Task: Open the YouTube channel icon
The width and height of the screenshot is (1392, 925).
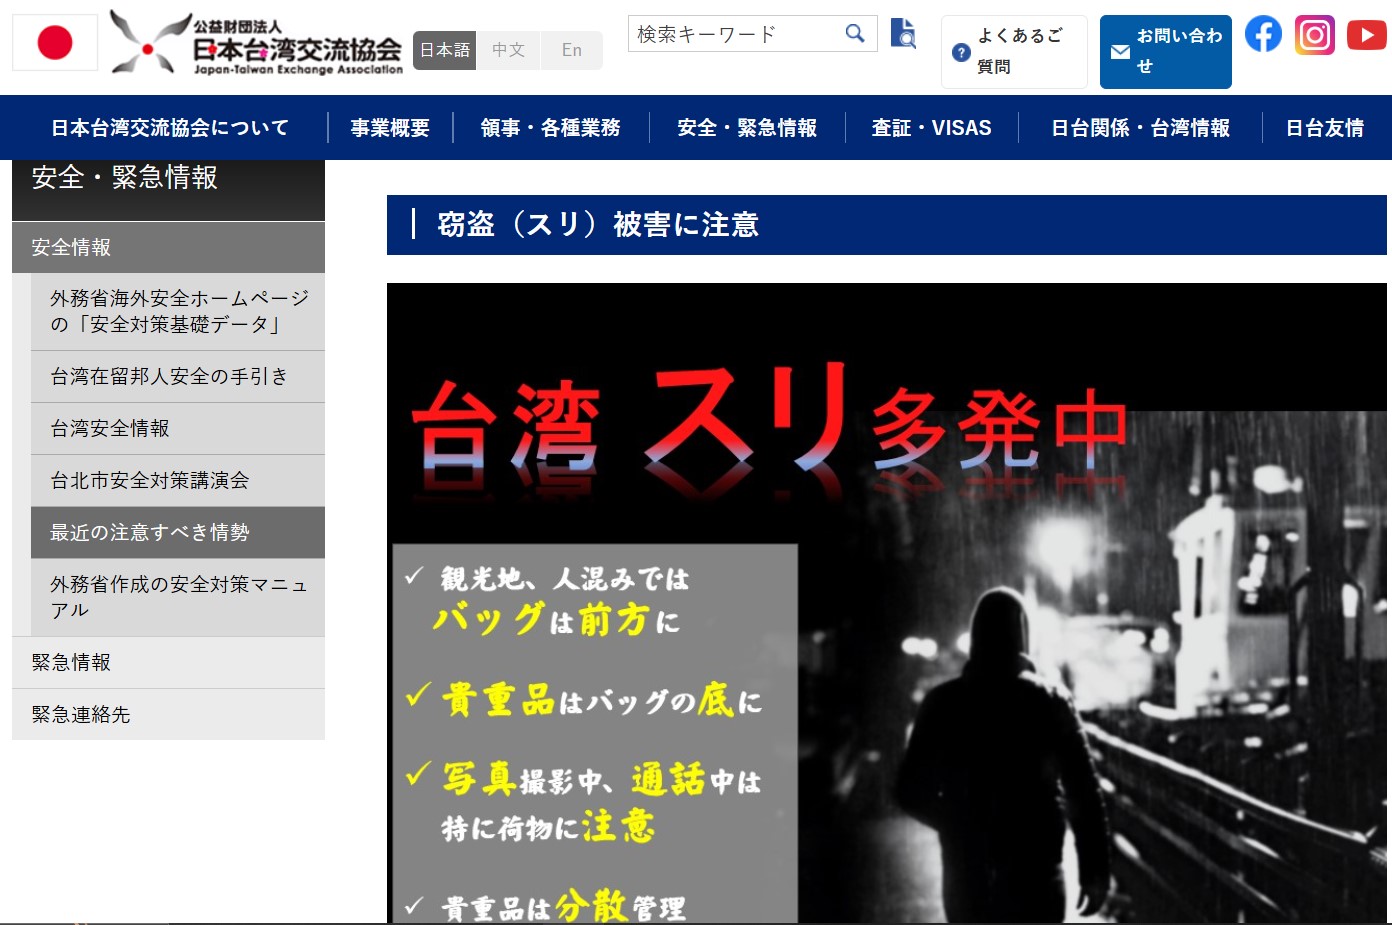Action: (x=1366, y=33)
